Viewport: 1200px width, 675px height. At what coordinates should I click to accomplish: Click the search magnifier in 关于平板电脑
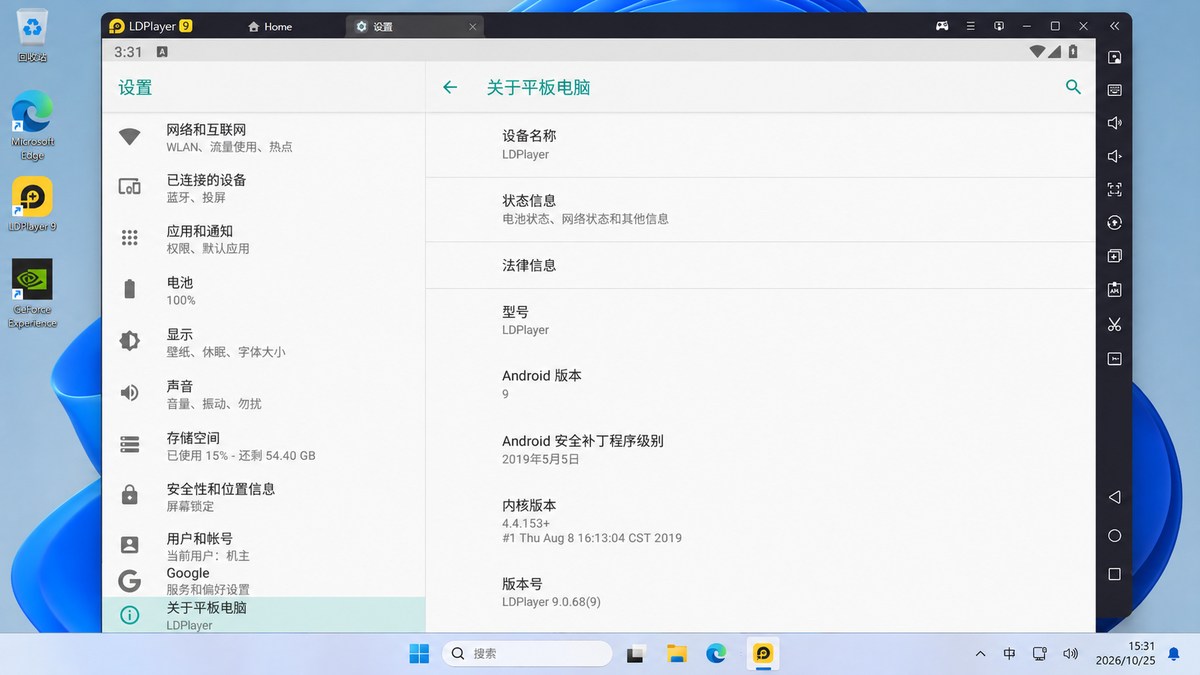tap(1073, 87)
